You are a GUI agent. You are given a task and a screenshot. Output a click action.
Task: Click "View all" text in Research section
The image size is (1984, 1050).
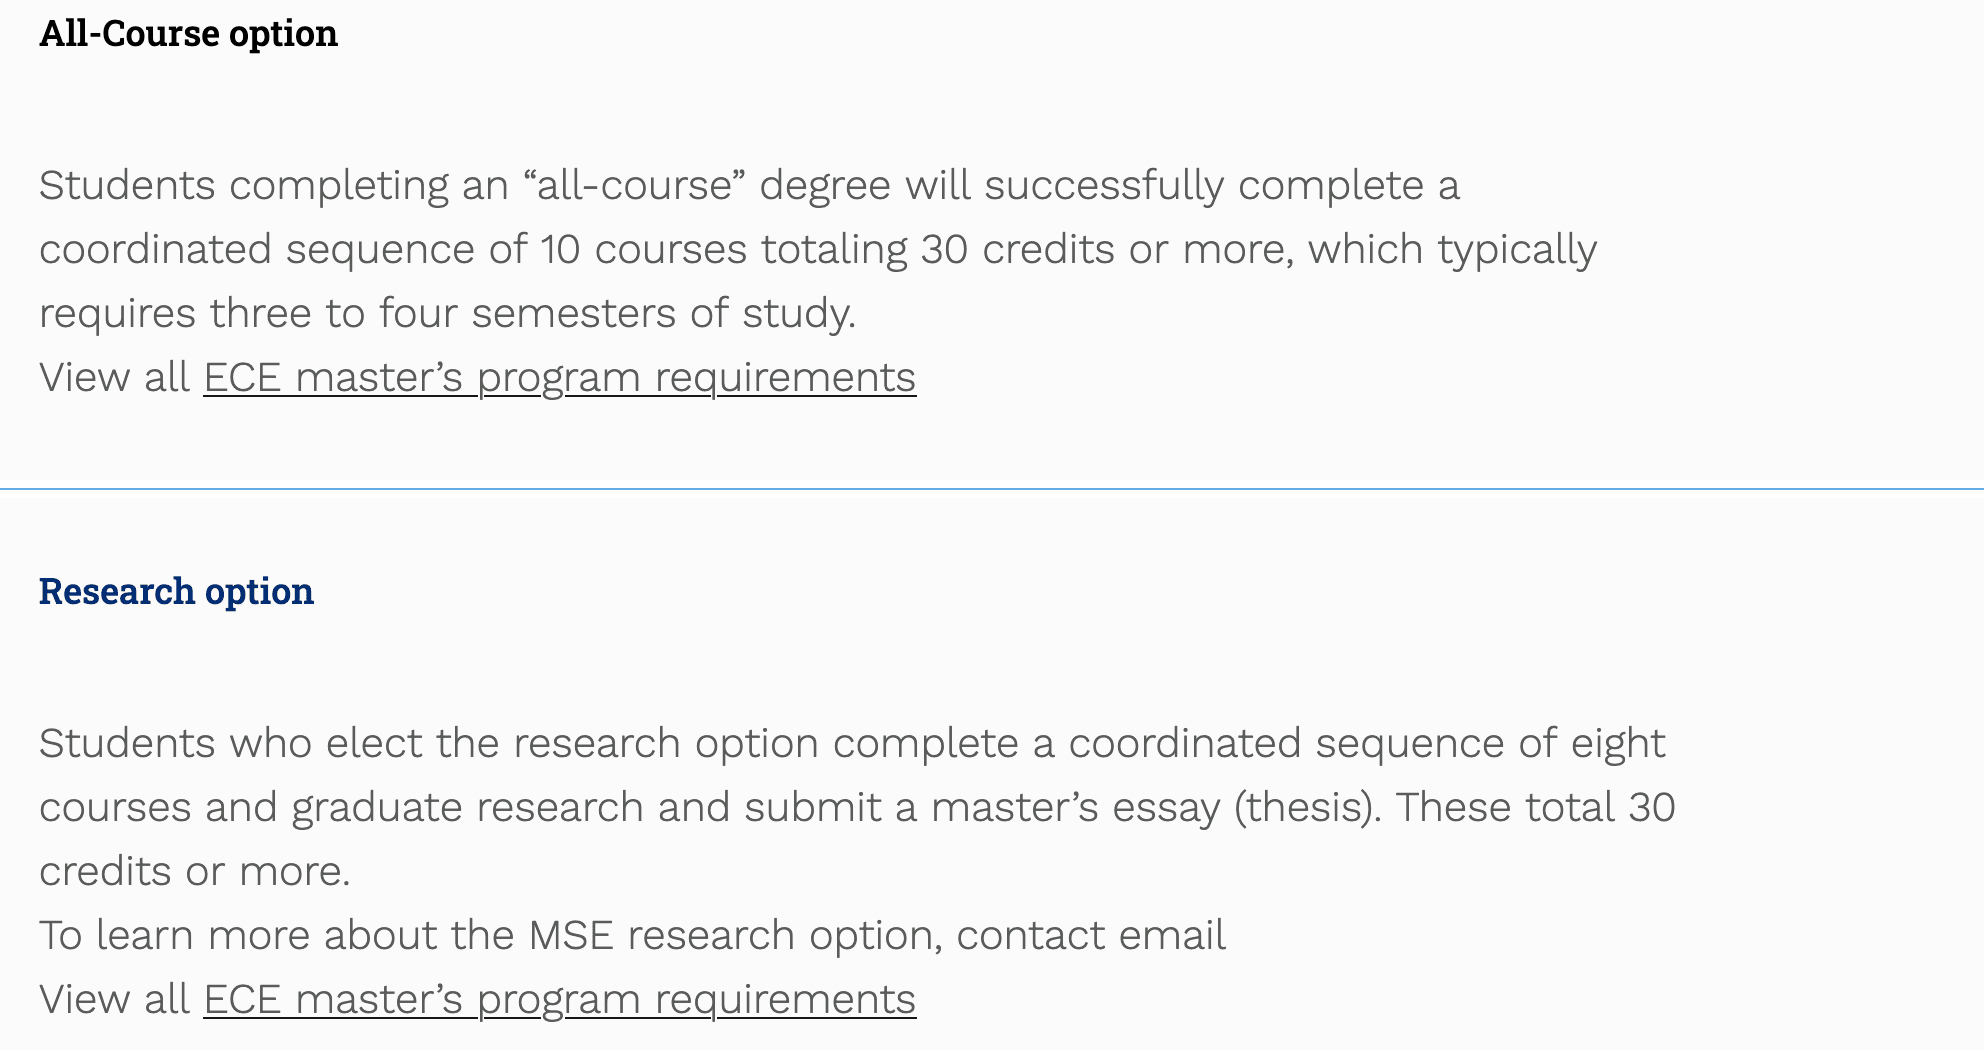[114, 1000]
